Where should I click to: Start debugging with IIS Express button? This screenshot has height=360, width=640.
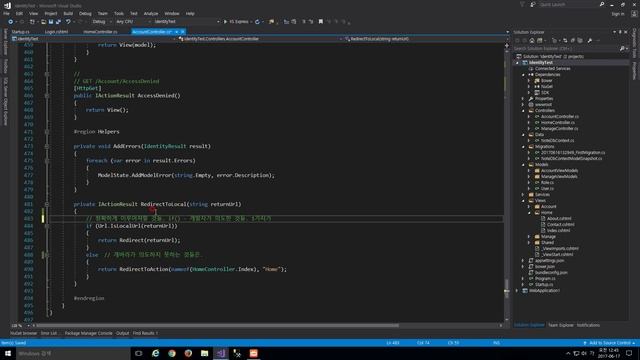pyautogui.click(x=236, y=22)
